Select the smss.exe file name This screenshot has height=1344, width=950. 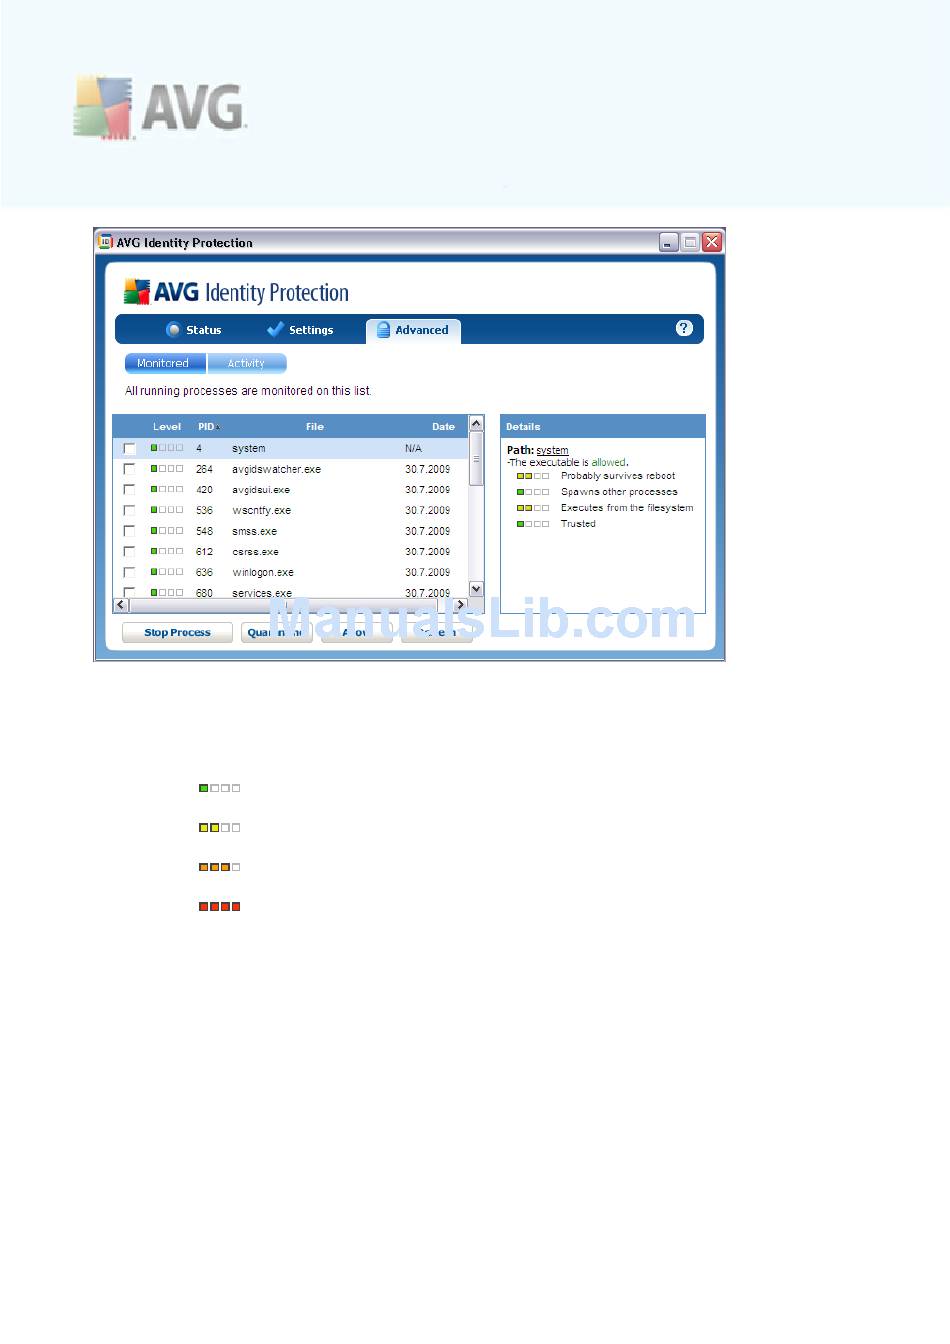[x=255, y=531]
